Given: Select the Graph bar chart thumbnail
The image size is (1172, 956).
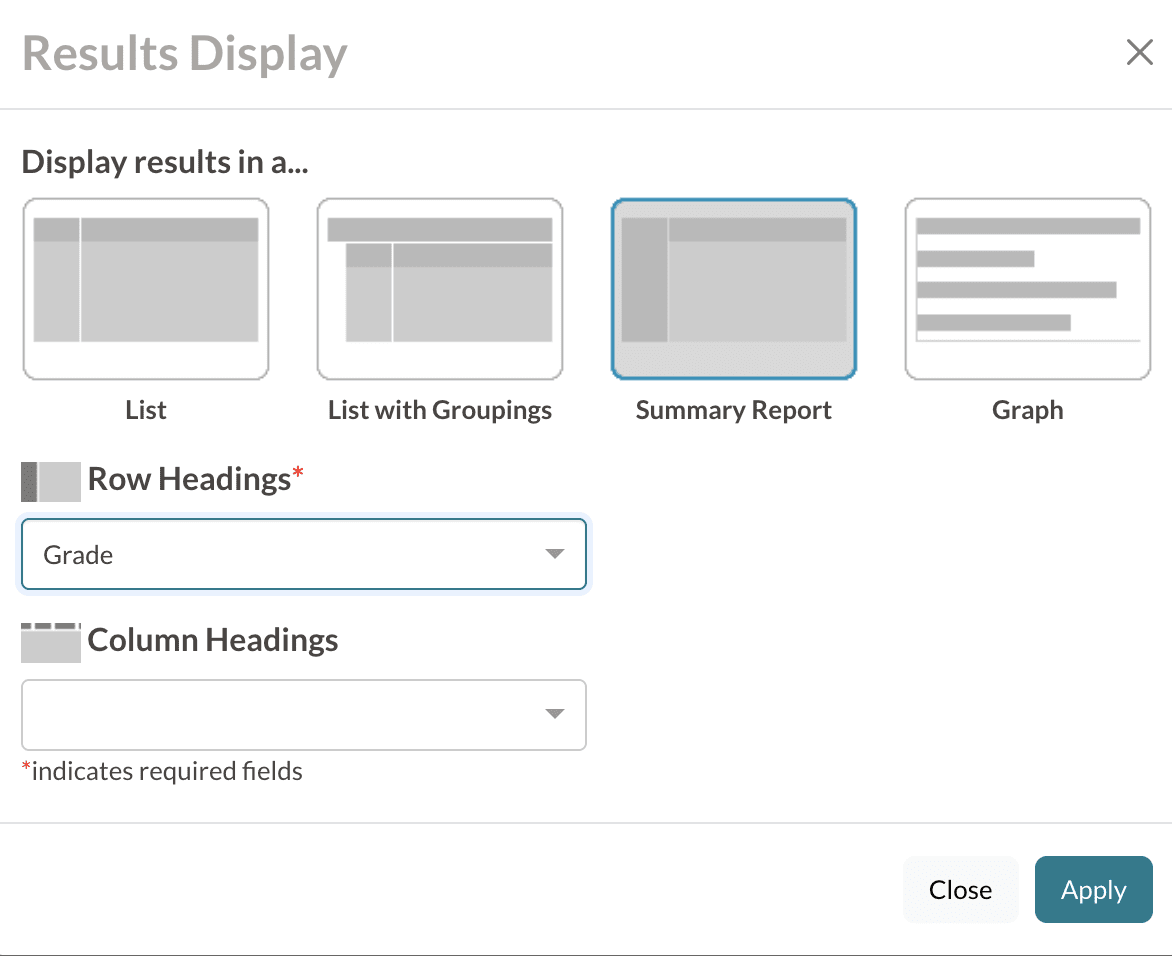Looking at the screenshot, I should pos(1028,289).
